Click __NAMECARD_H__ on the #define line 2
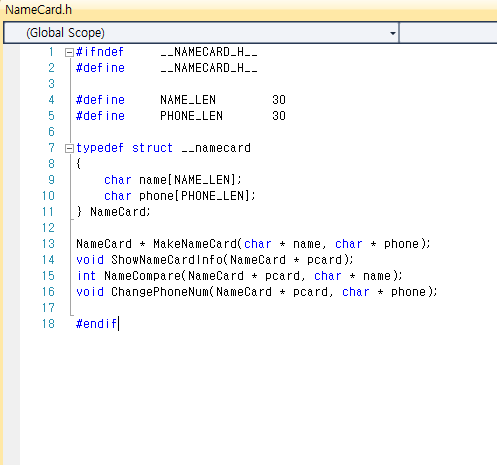 (209, 68)
